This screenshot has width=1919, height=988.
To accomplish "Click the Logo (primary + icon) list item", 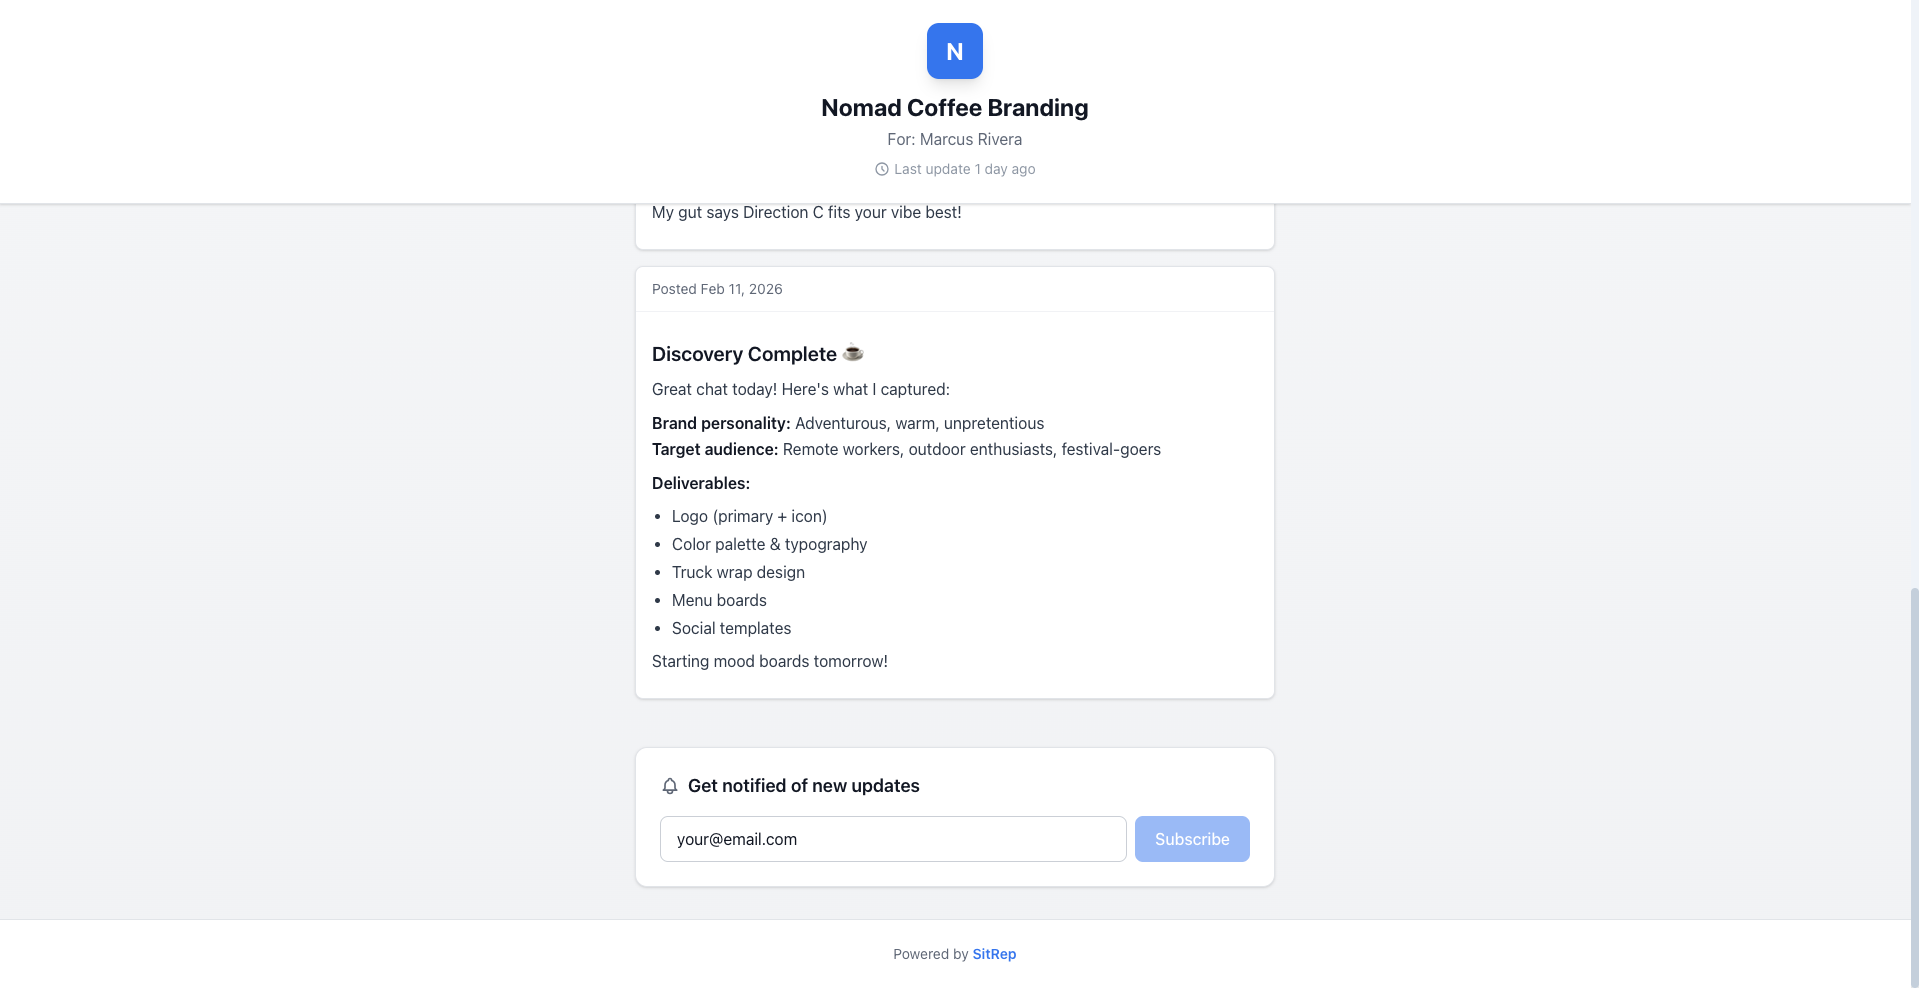I will tap(749, 516).
